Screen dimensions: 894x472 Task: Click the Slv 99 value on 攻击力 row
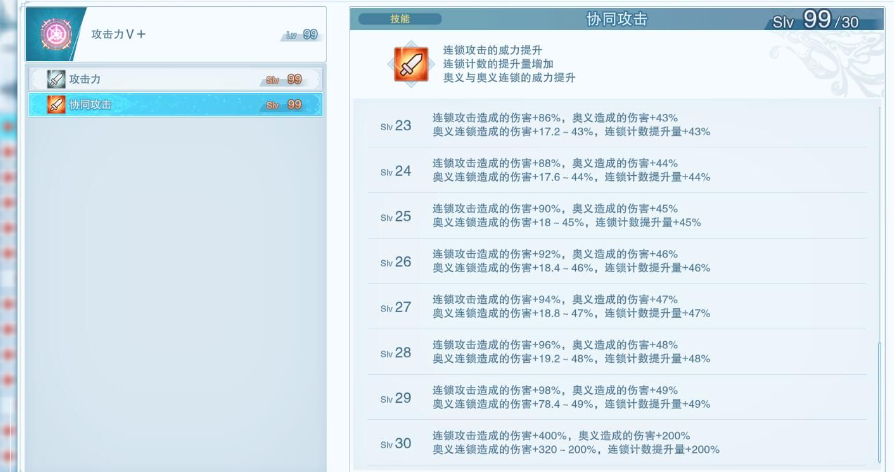(x=284, y=80)
